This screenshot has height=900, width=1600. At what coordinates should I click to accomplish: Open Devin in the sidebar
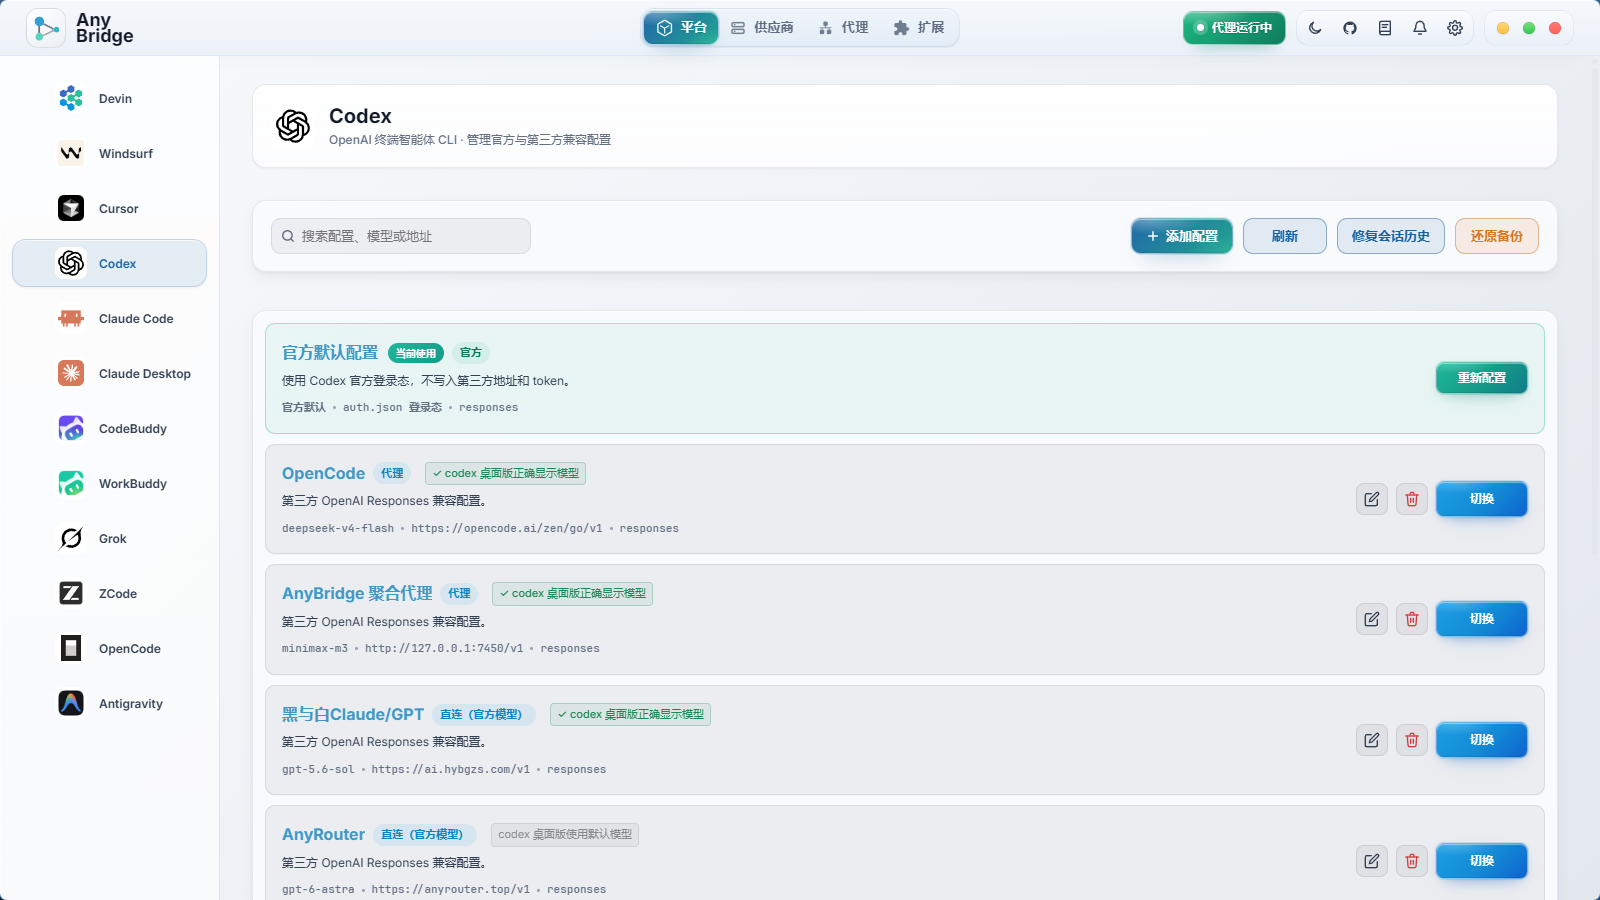109,98
